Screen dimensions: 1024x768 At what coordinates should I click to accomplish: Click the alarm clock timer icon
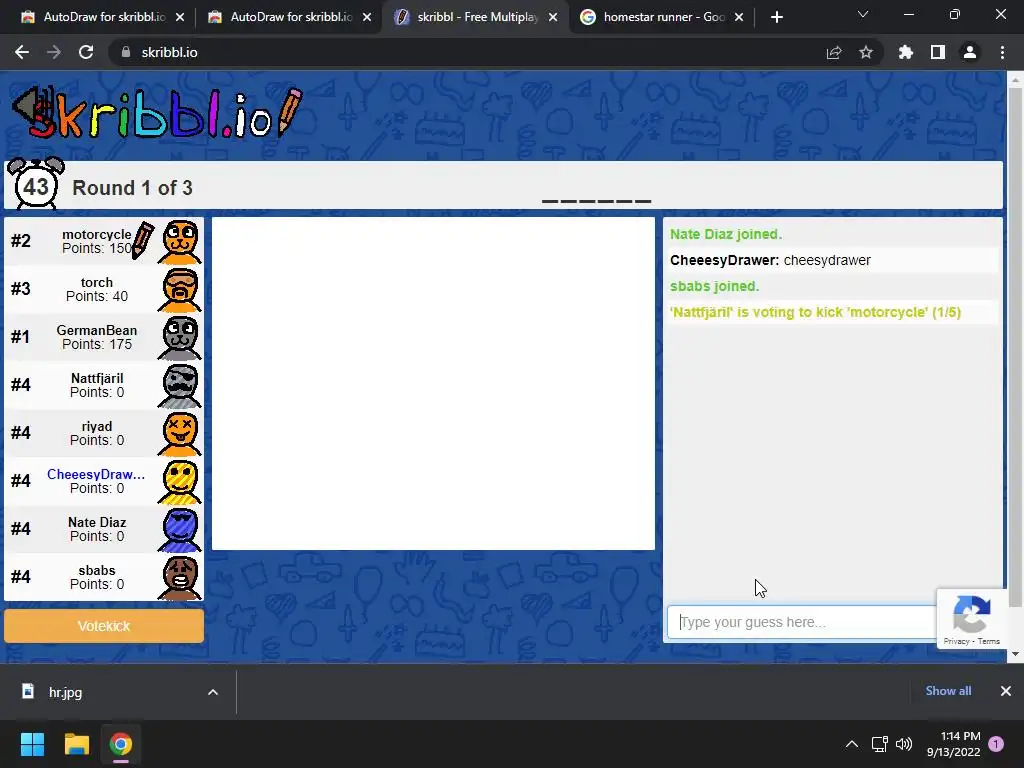tap(35, 184)
